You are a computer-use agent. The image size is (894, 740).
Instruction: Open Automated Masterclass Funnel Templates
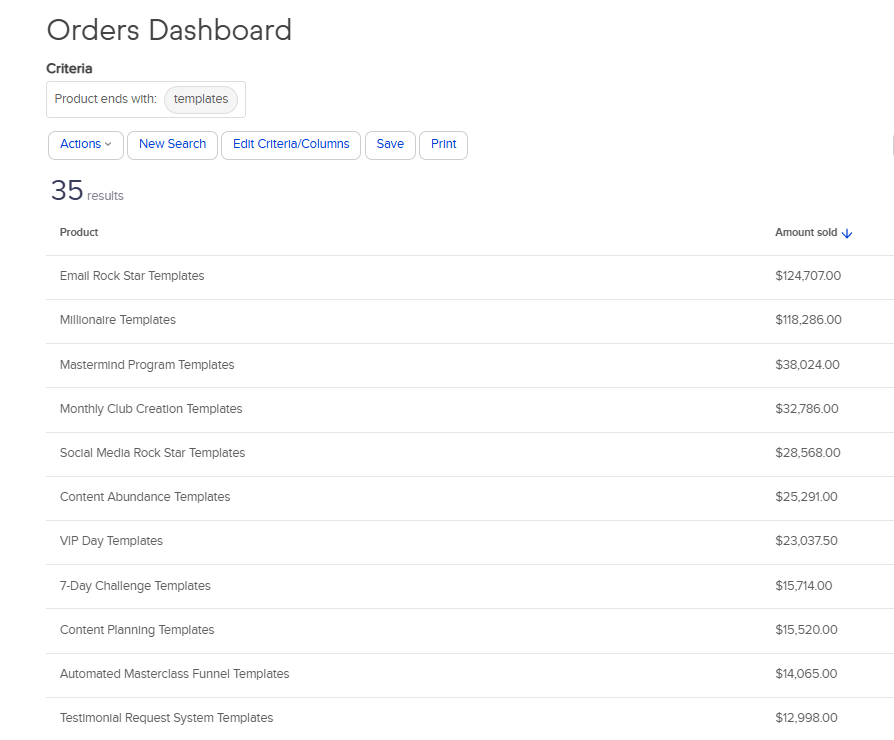pyautogui.click(x=175, y=674)
